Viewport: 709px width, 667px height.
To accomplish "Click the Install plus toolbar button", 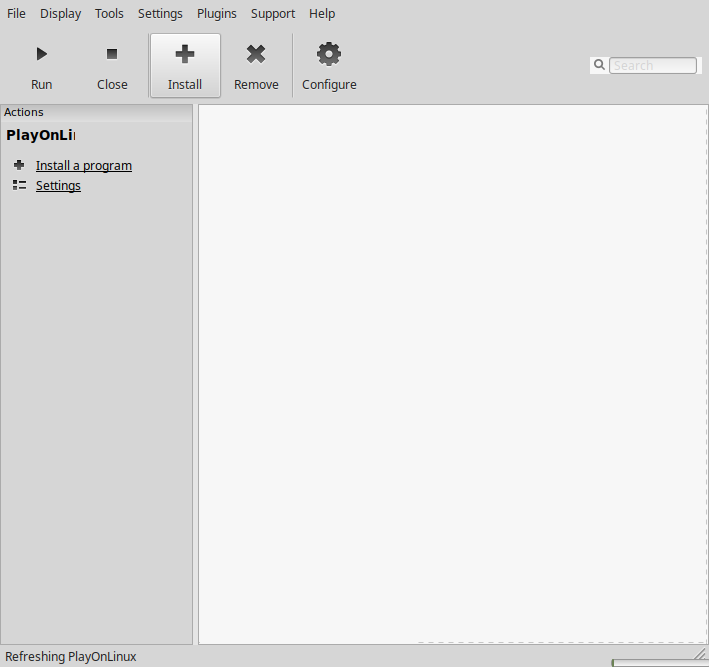I will click(185, 65).
